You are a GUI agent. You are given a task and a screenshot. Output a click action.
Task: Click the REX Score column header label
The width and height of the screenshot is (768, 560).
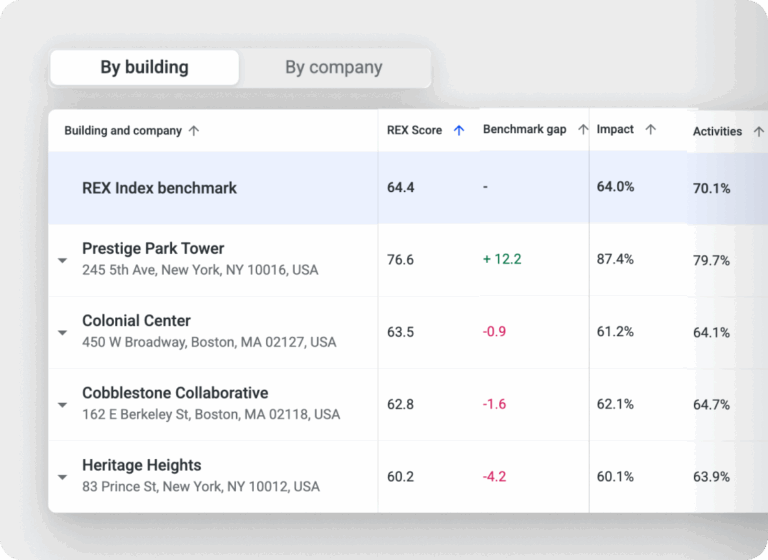[x=414, y=130]
